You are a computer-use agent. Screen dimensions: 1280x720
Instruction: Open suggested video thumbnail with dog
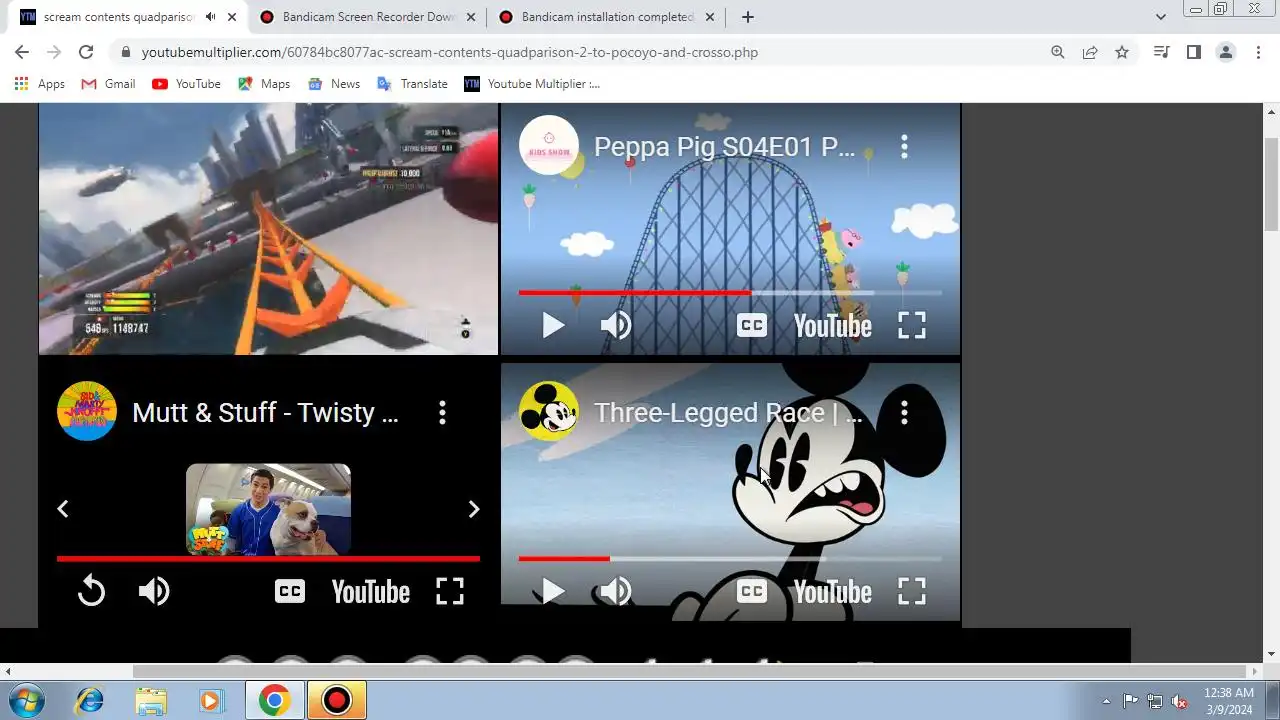pyautogui.click(x=268, y=509)
